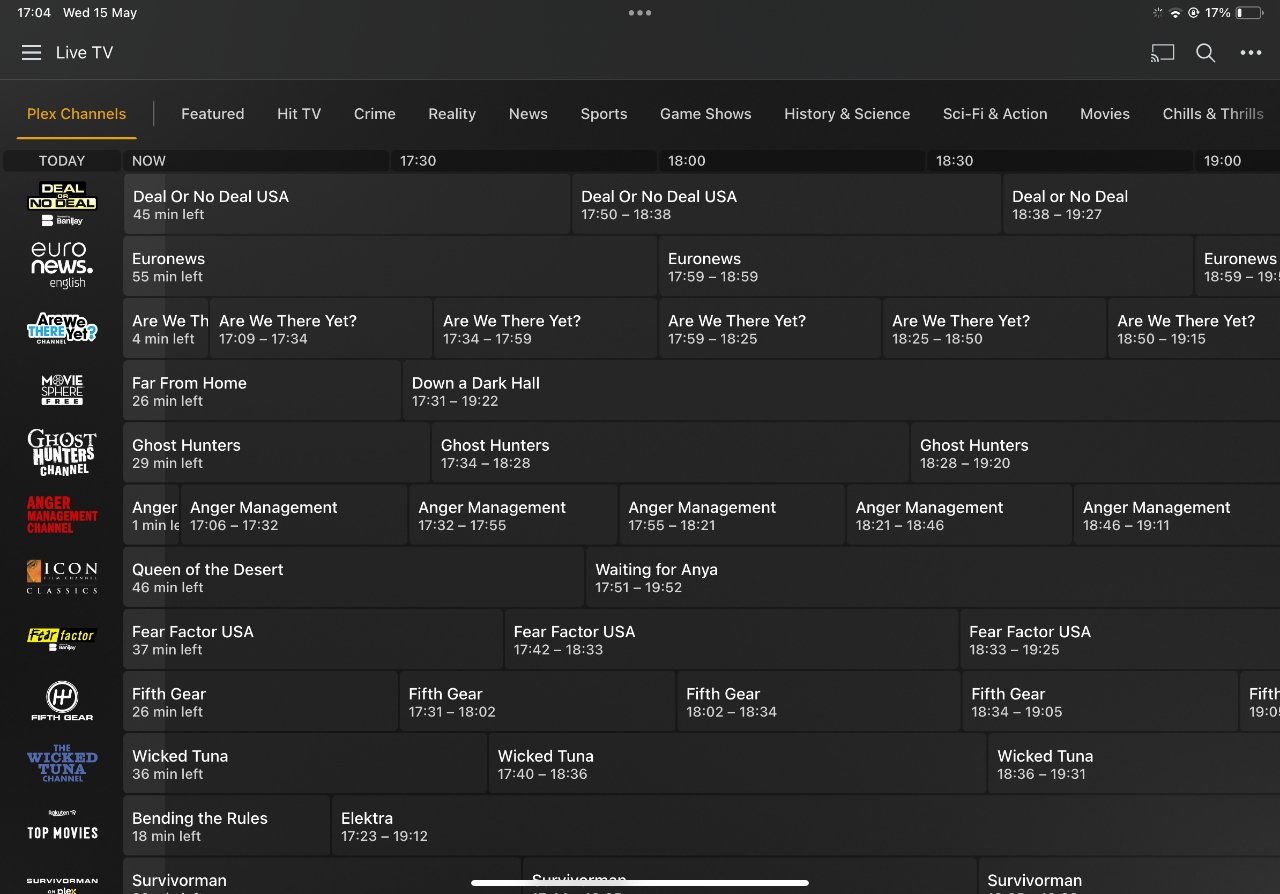This screenshot has width=1280, height=894.
Task: Open Ghost Hunters airing 17:34 – 18:28
Action: click(670, 452)
